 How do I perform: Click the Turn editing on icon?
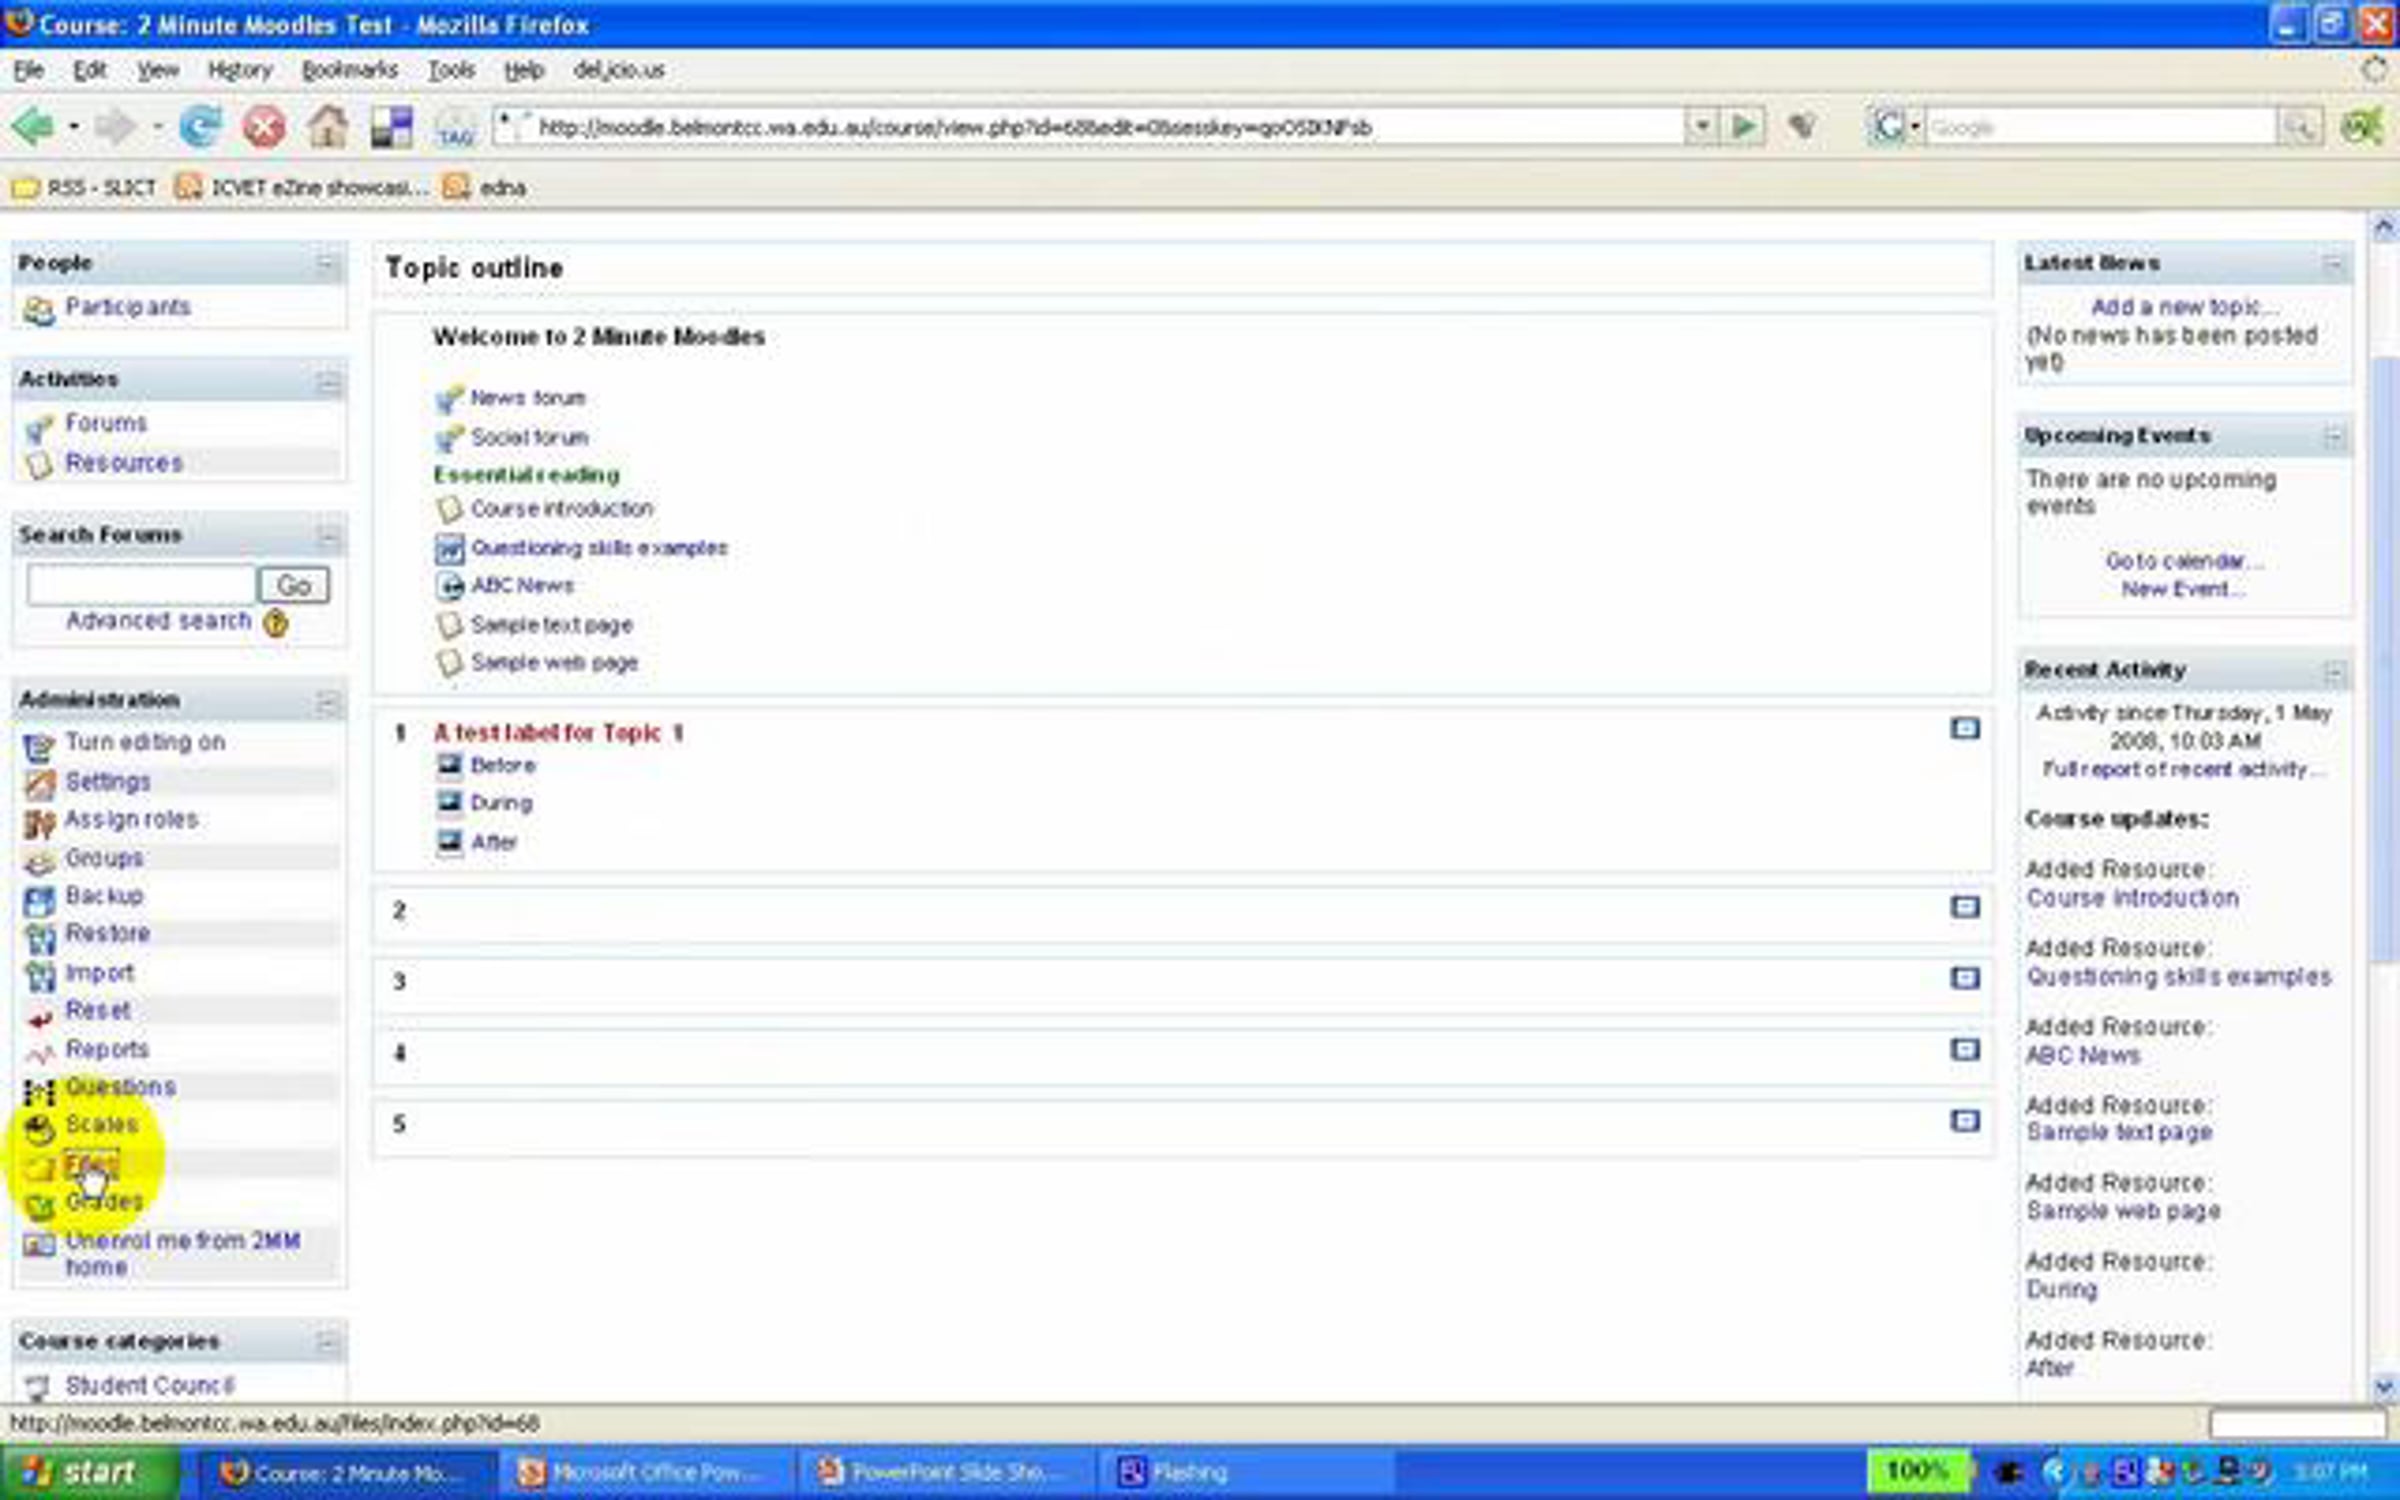[x=39, y=746]
